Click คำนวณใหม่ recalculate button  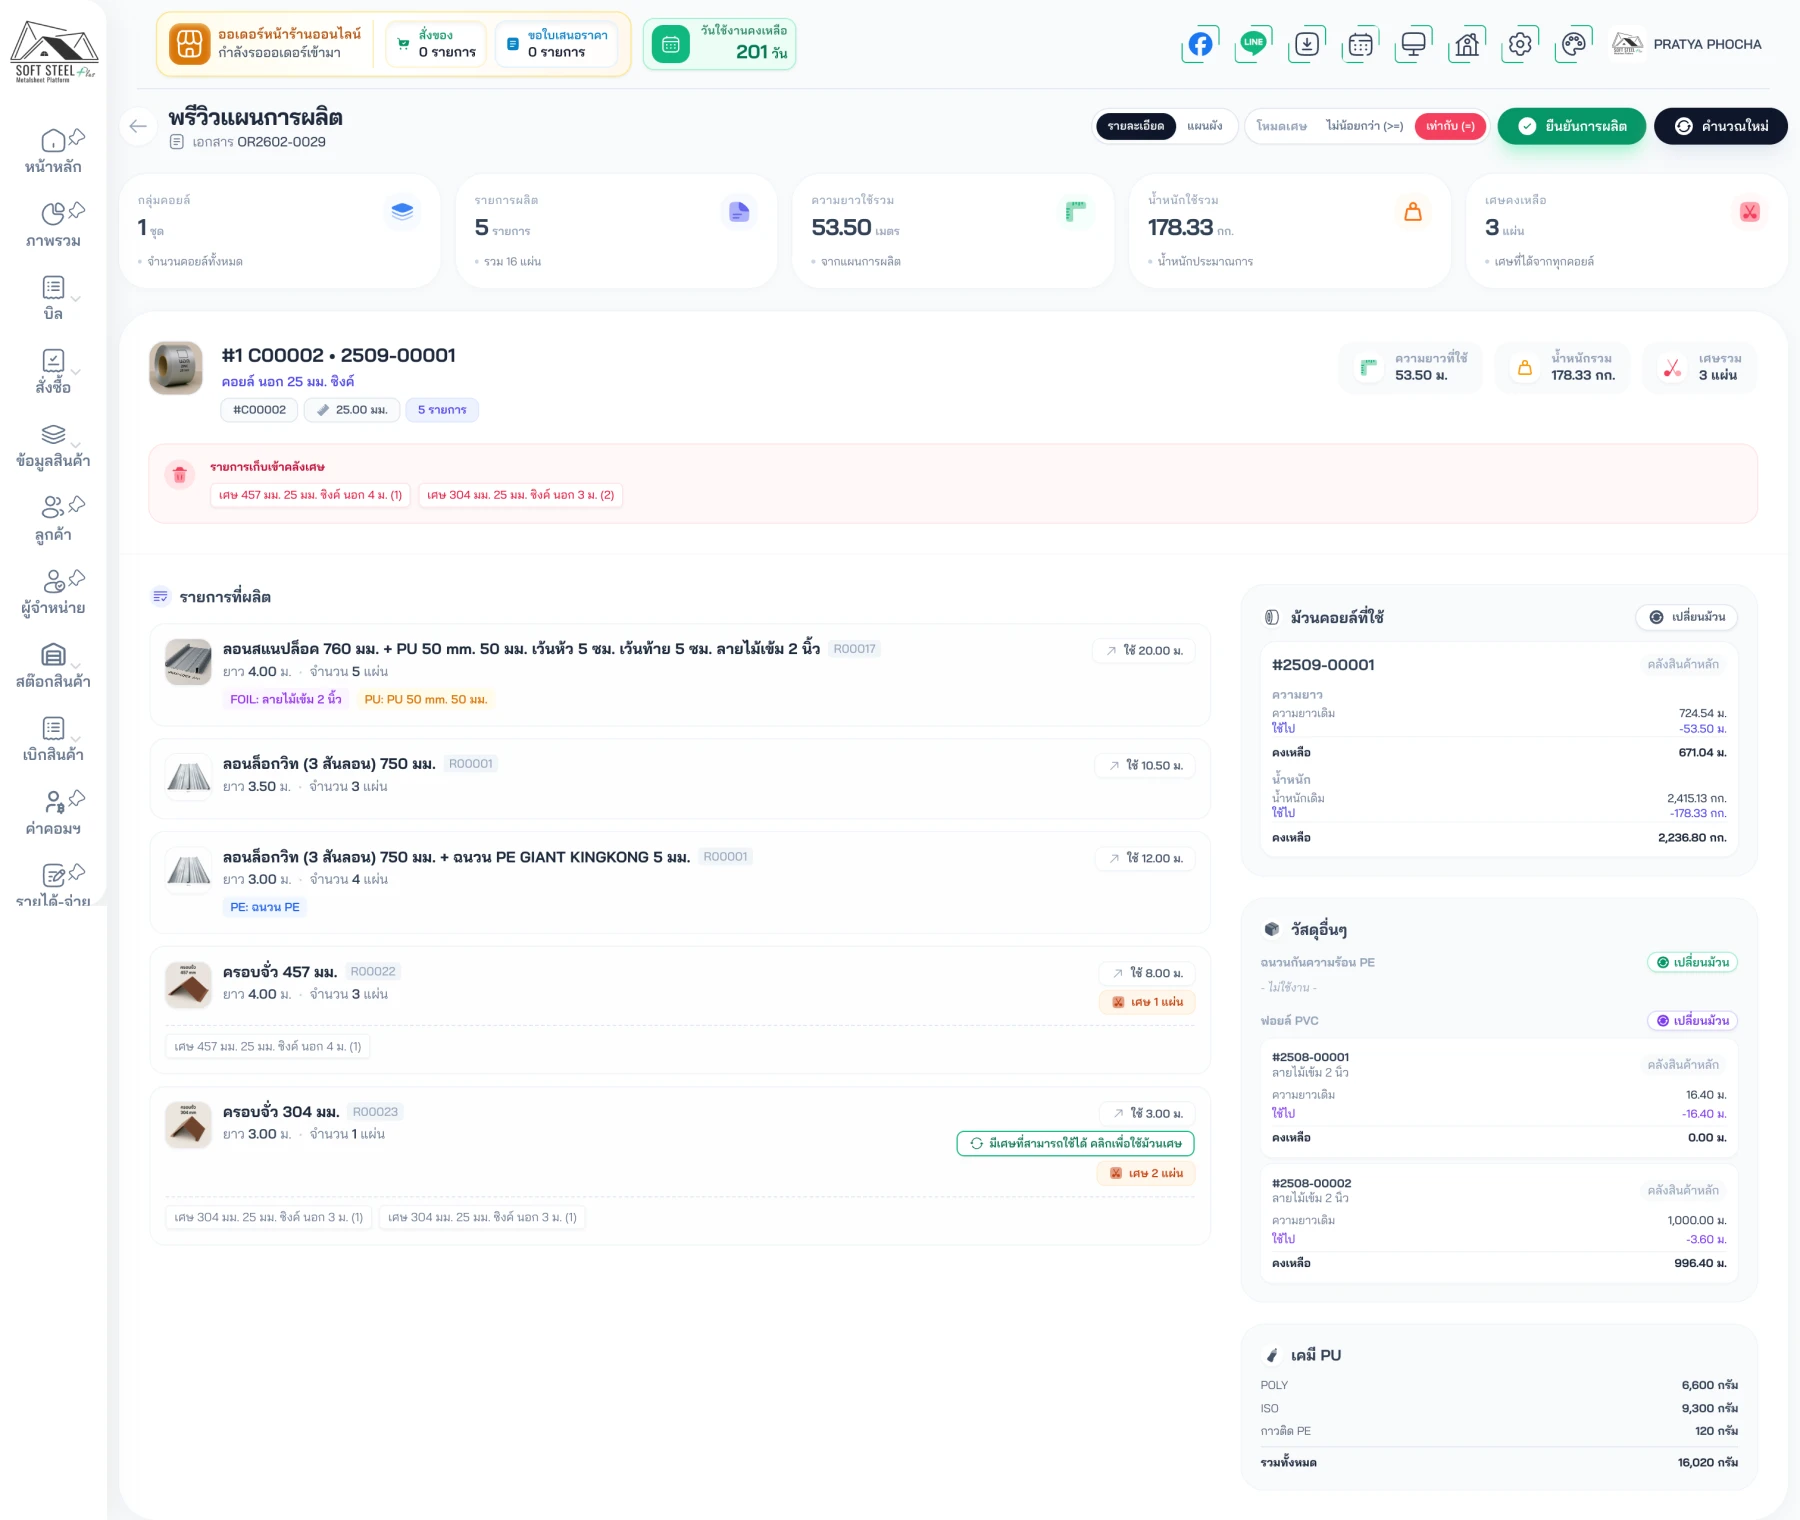[1720, 126]
